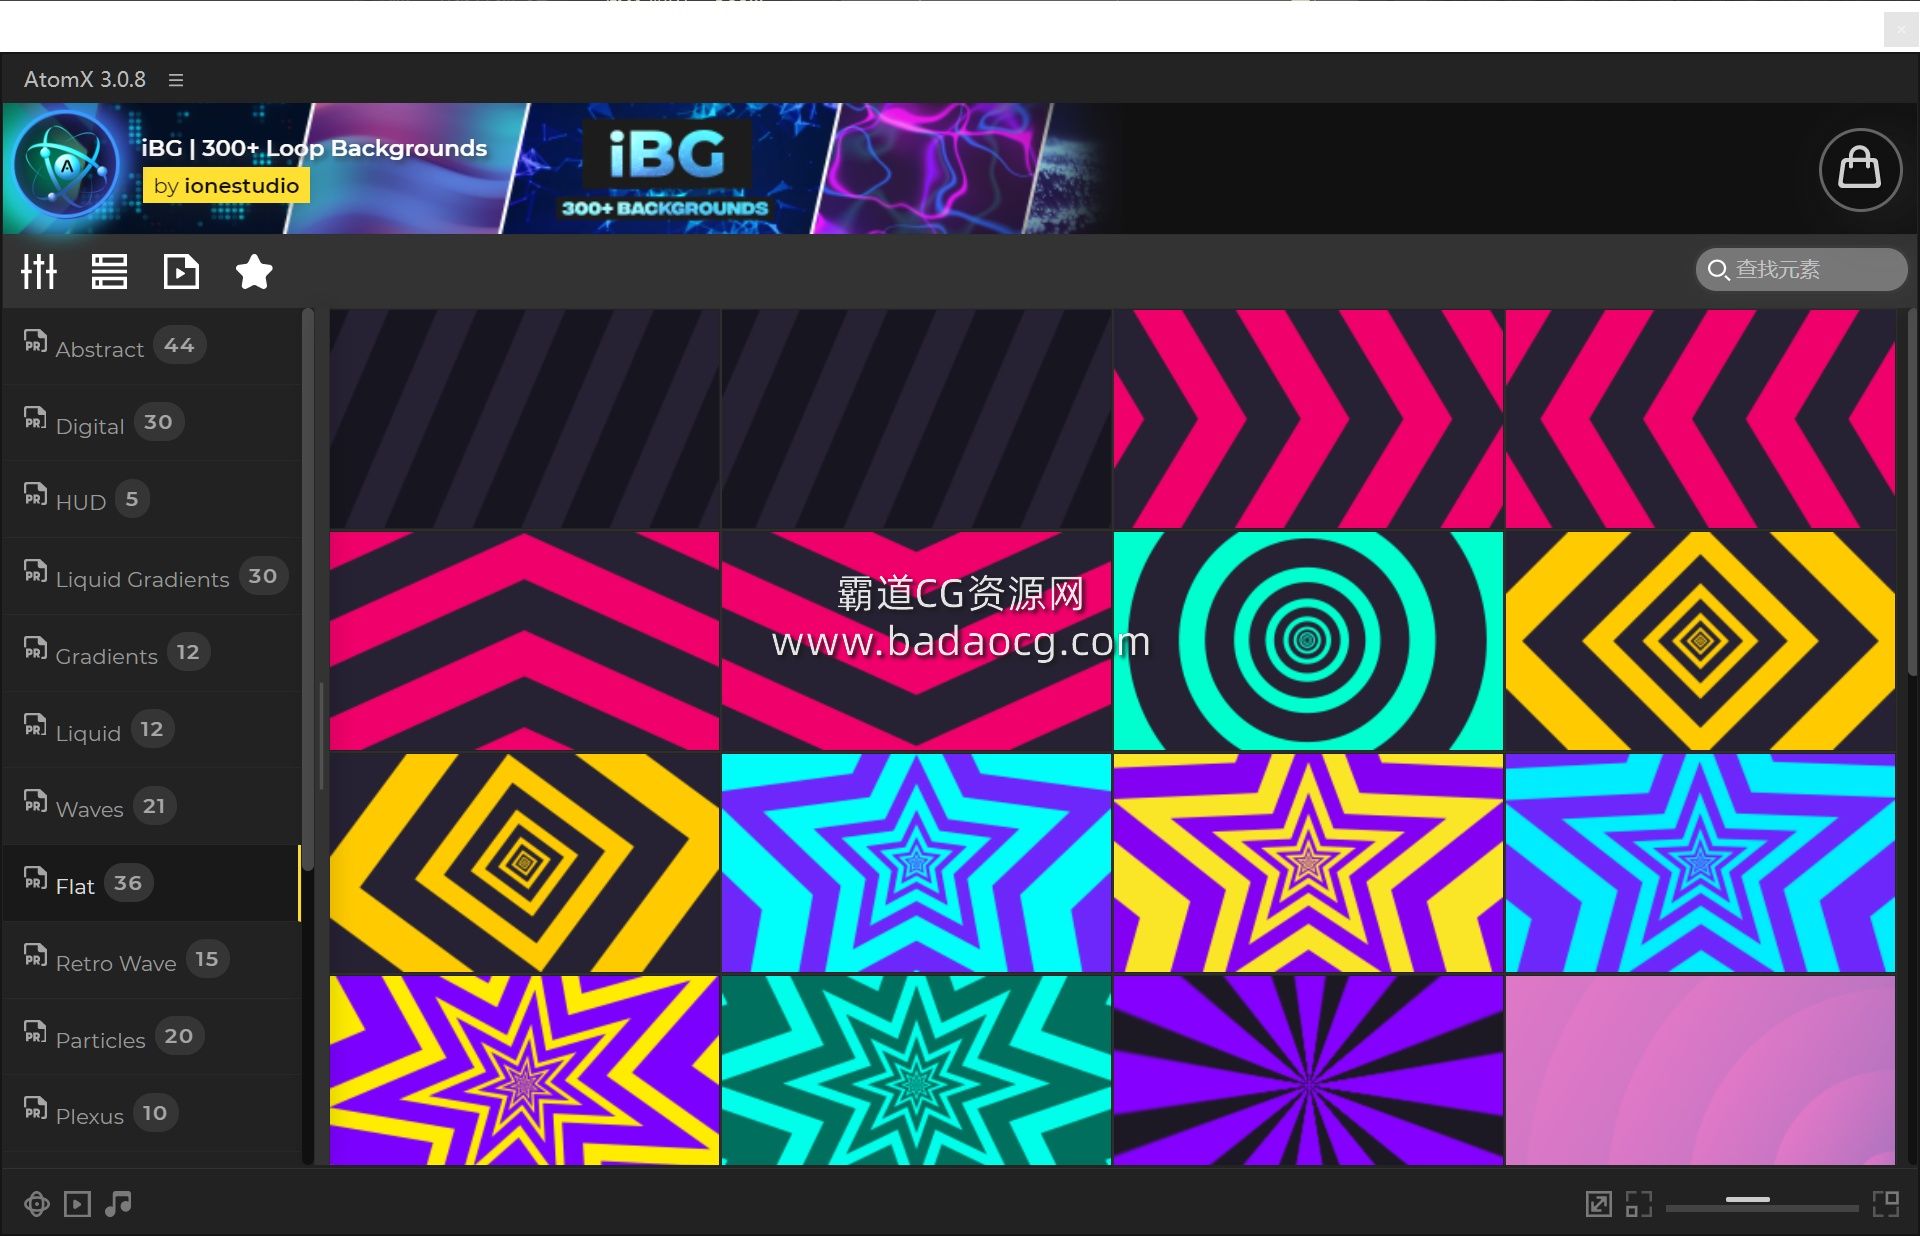Screen dimensions: 1920x1236
Task: Select the purple radial rays thumbnail
Action: [1308, 1070]
